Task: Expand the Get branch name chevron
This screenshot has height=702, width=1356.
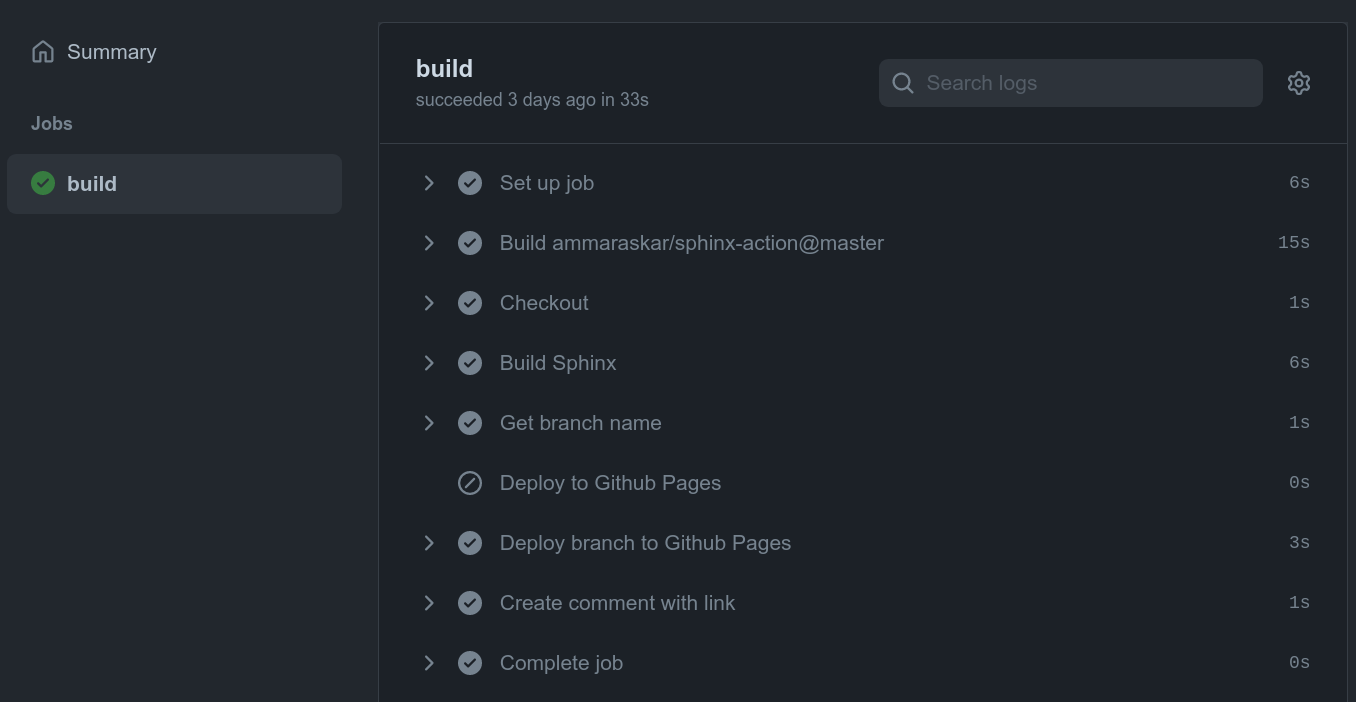Action: tap(429, 423)
